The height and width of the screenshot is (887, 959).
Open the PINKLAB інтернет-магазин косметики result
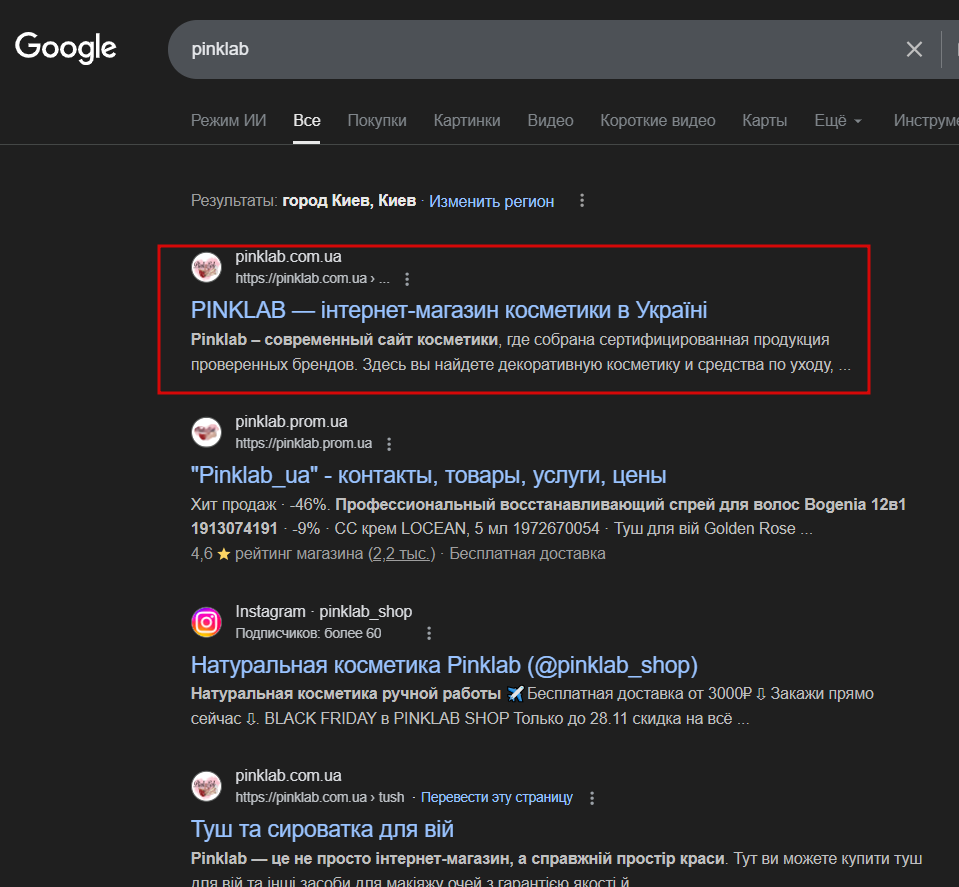pyautogui.click(x=449, y=310)
